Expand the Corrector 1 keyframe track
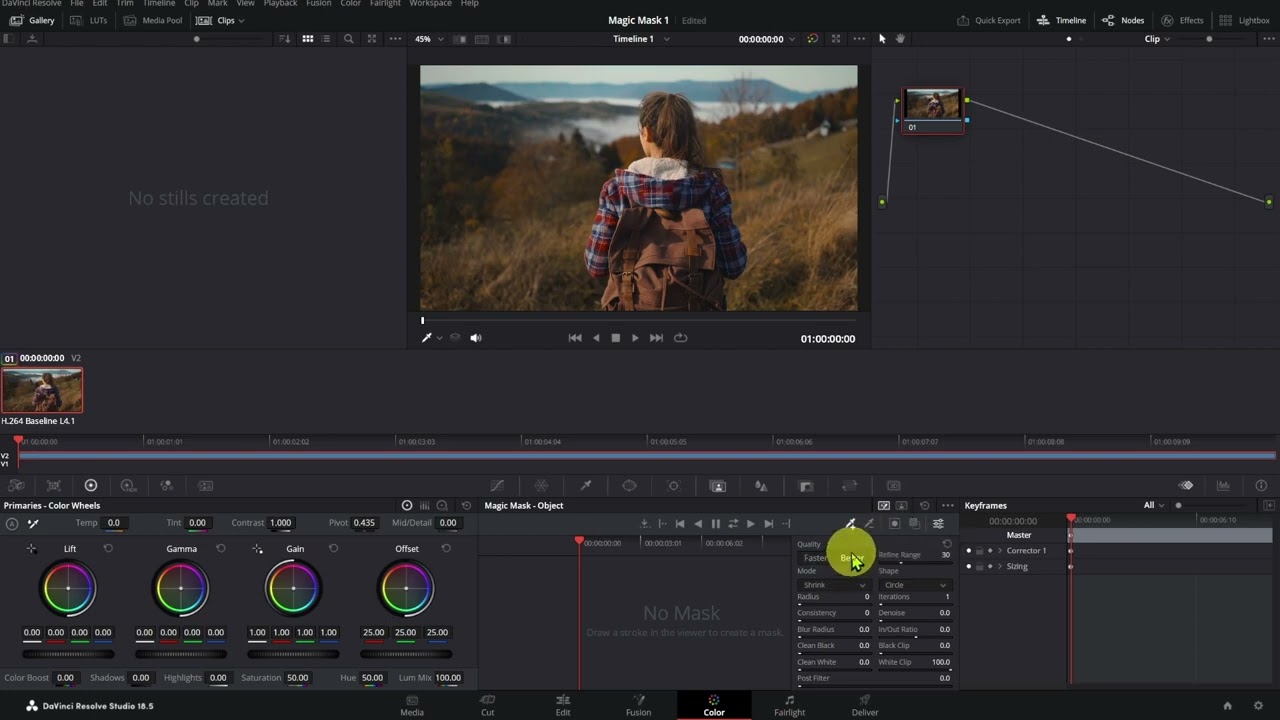 [1000, 551]
